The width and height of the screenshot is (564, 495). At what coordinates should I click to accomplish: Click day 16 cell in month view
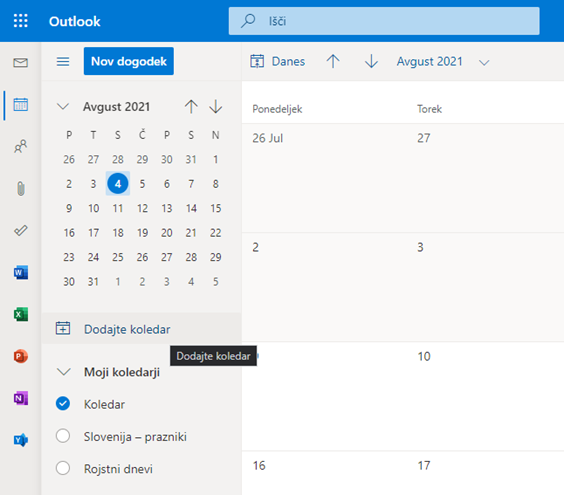pos(324,473)
